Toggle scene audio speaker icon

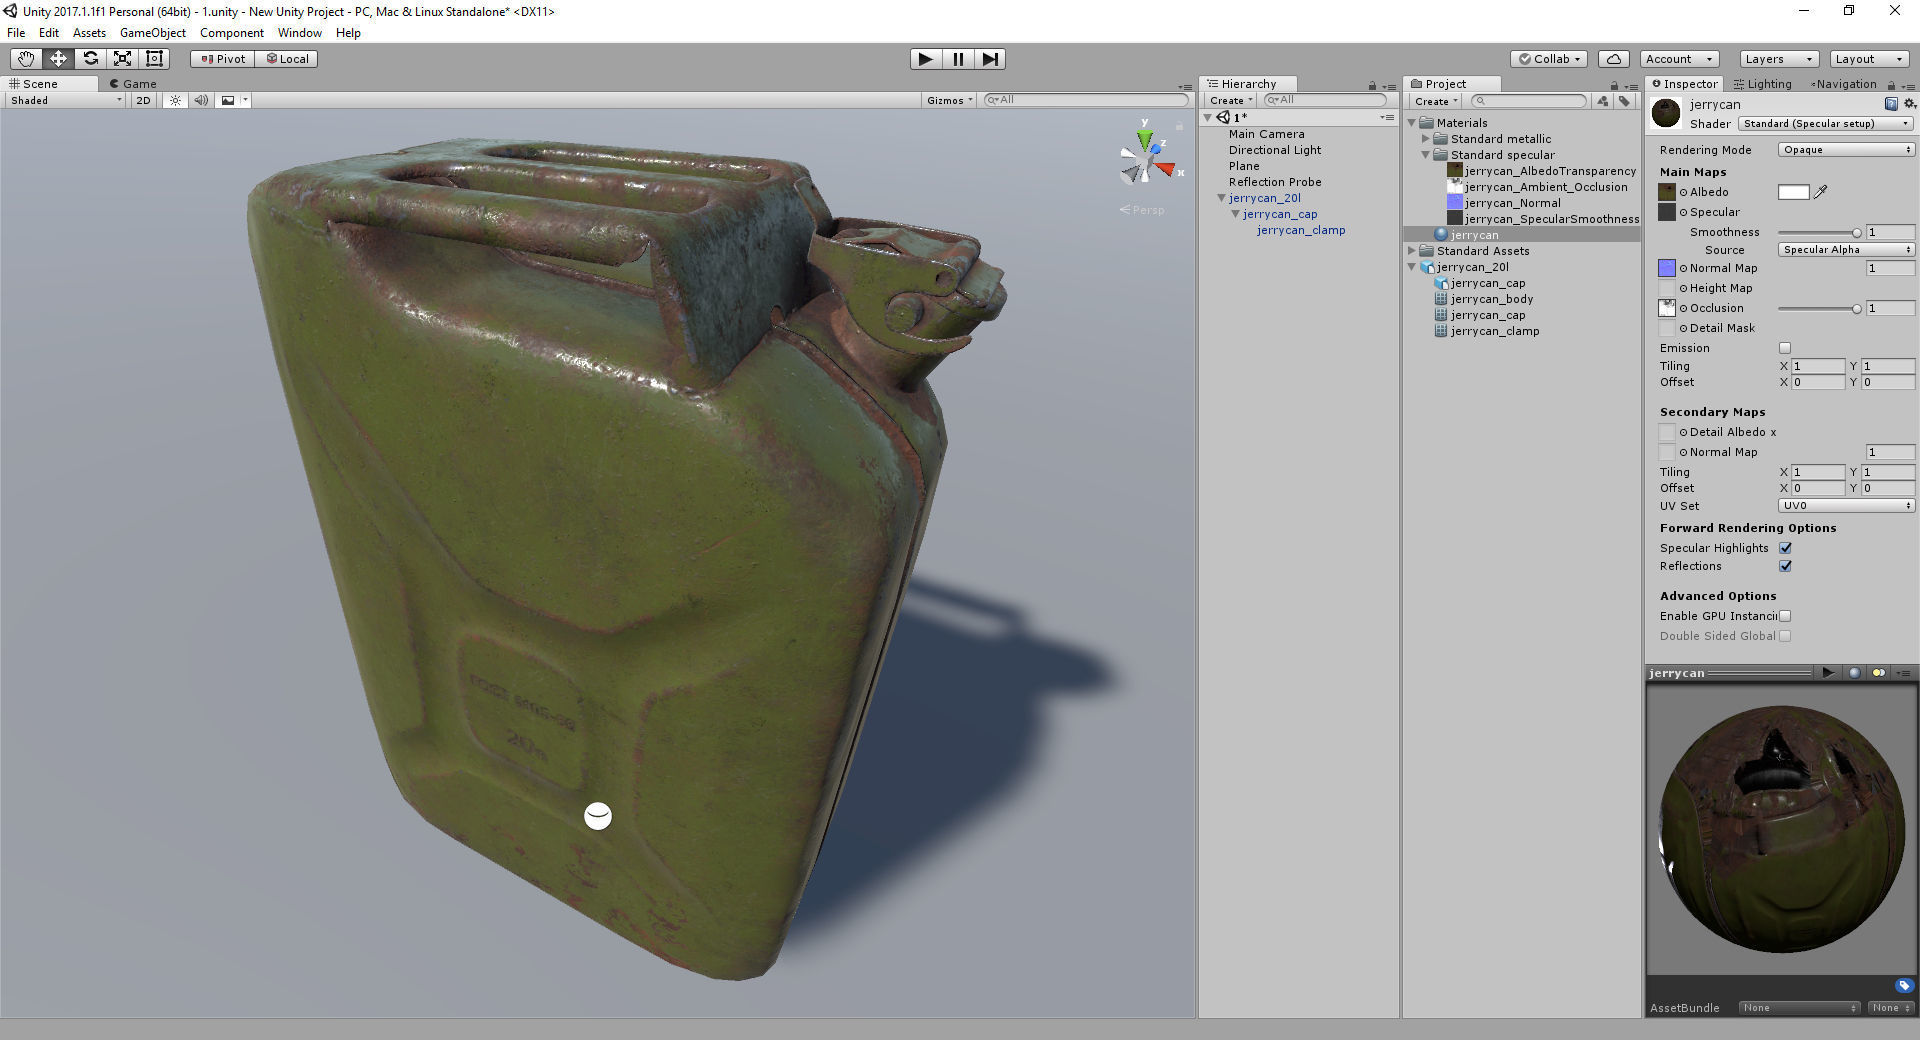tap(201, 100)
